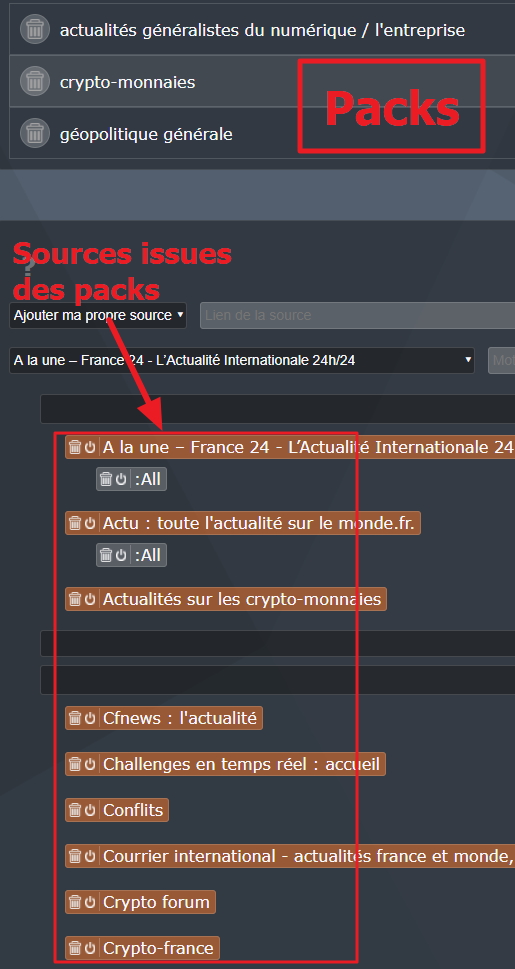
Task: Delete the crypto-monnaies pack with its trash icon
Action: pyautogui.click(x=35, y=82)
